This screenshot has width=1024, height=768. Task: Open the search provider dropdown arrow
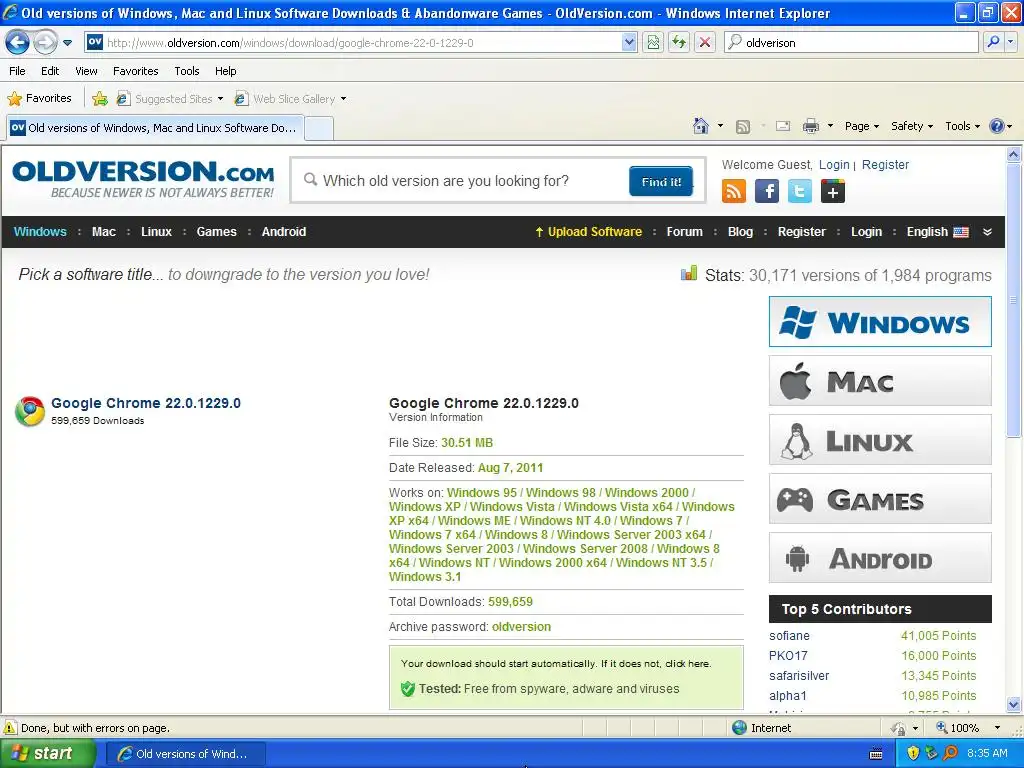pos(1011,42)
